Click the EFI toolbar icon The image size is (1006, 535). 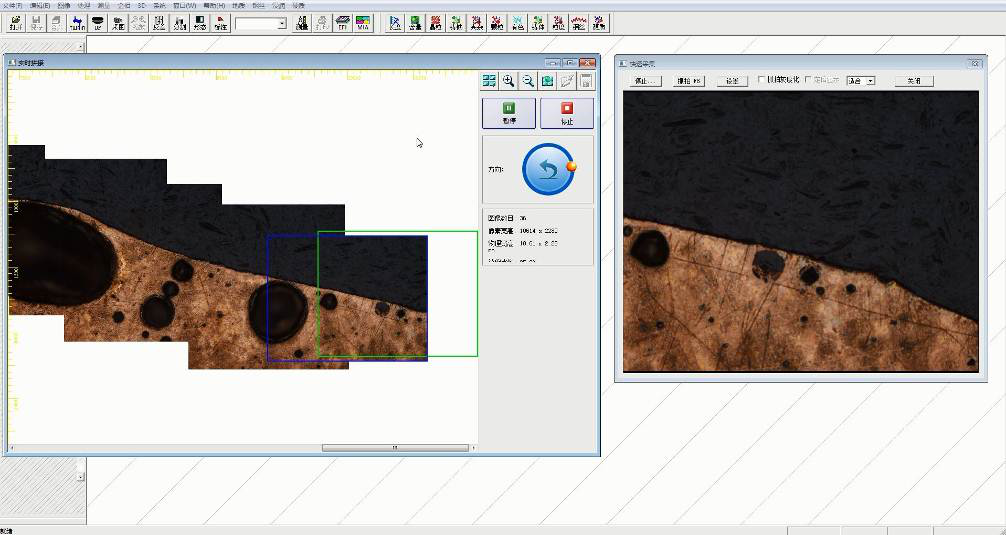tap(342, 22)
